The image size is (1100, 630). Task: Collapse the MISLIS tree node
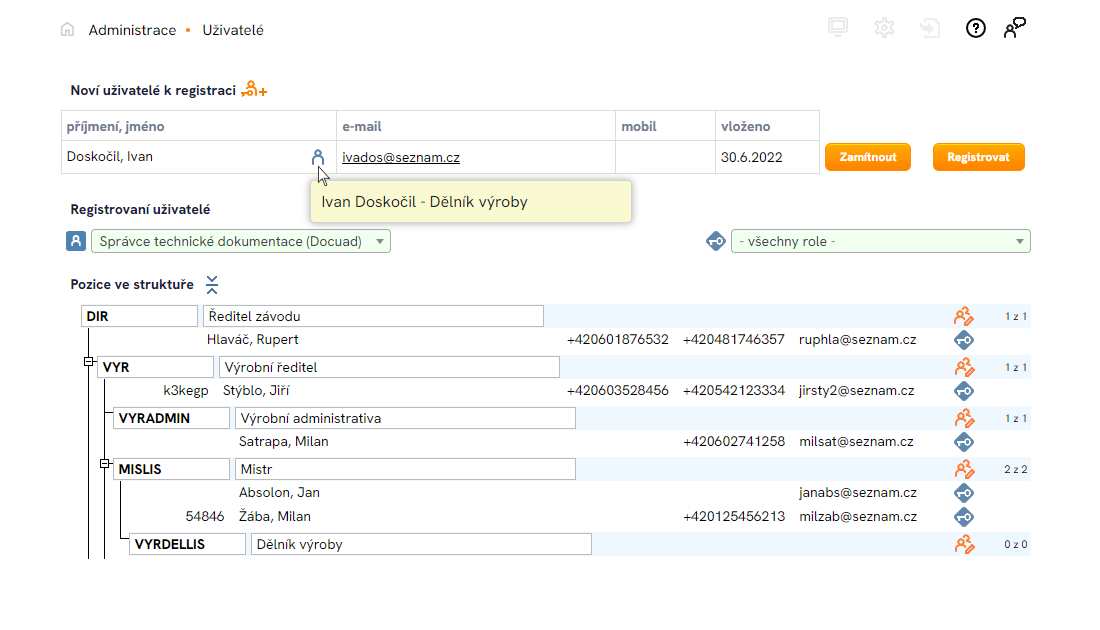pos(105,463)
